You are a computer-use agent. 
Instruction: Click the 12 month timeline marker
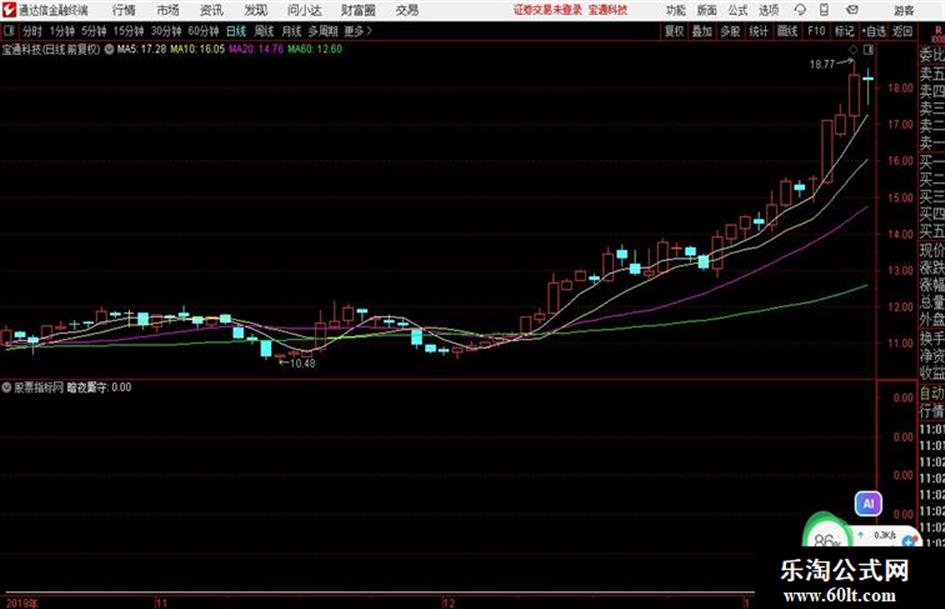tap(448, 602)
